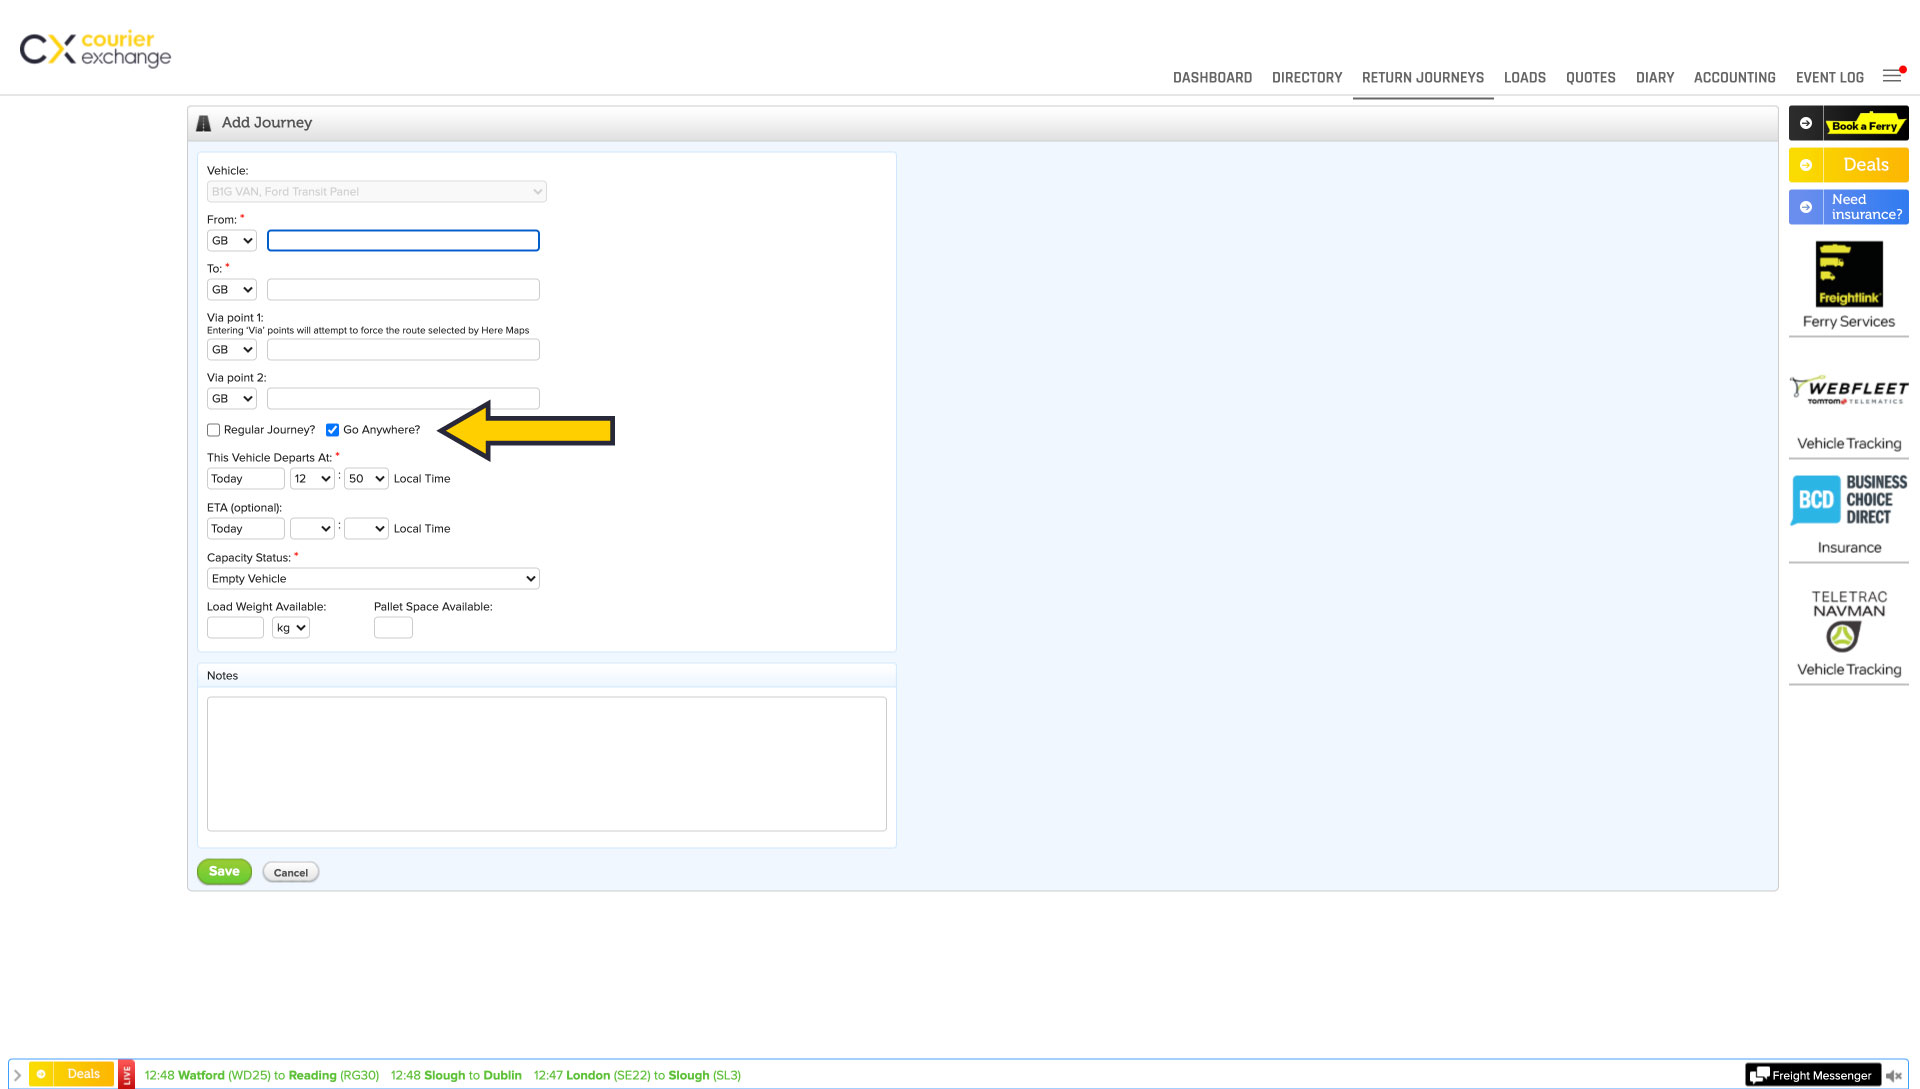Click inside the Notes text area
Viewport: 1920px width, 1089px height.
[x=546, y=764]
